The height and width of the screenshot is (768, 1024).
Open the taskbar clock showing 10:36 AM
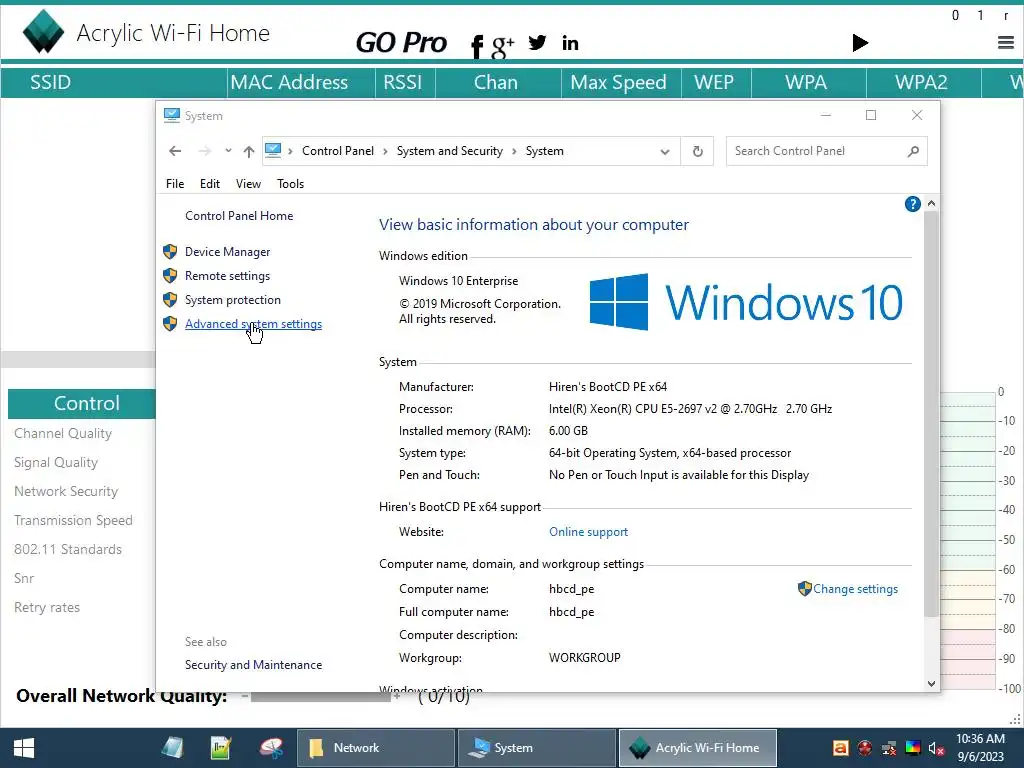click(x=980, y=748)
